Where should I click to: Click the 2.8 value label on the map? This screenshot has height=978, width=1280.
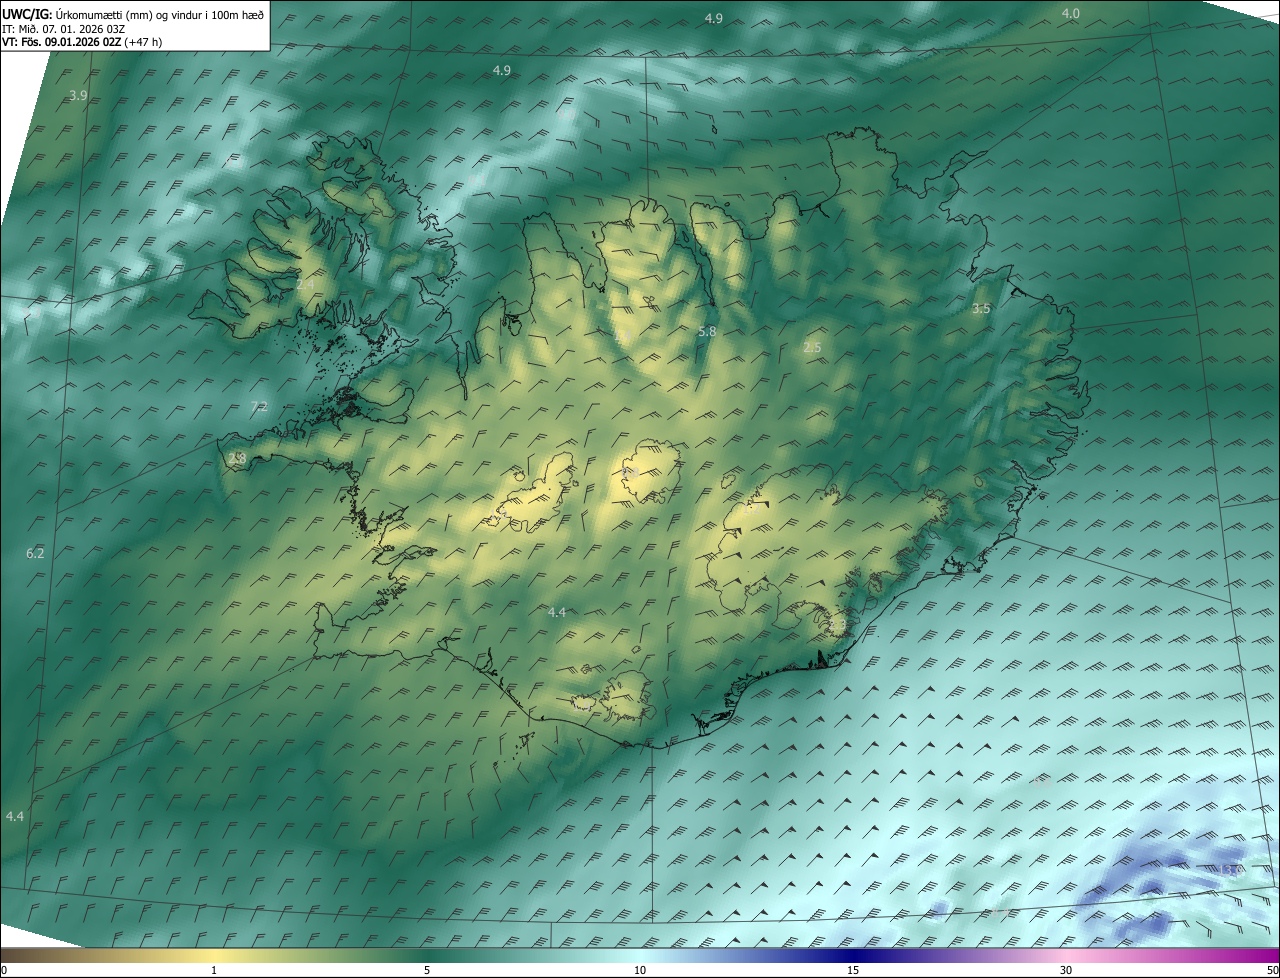coord(237,458)
